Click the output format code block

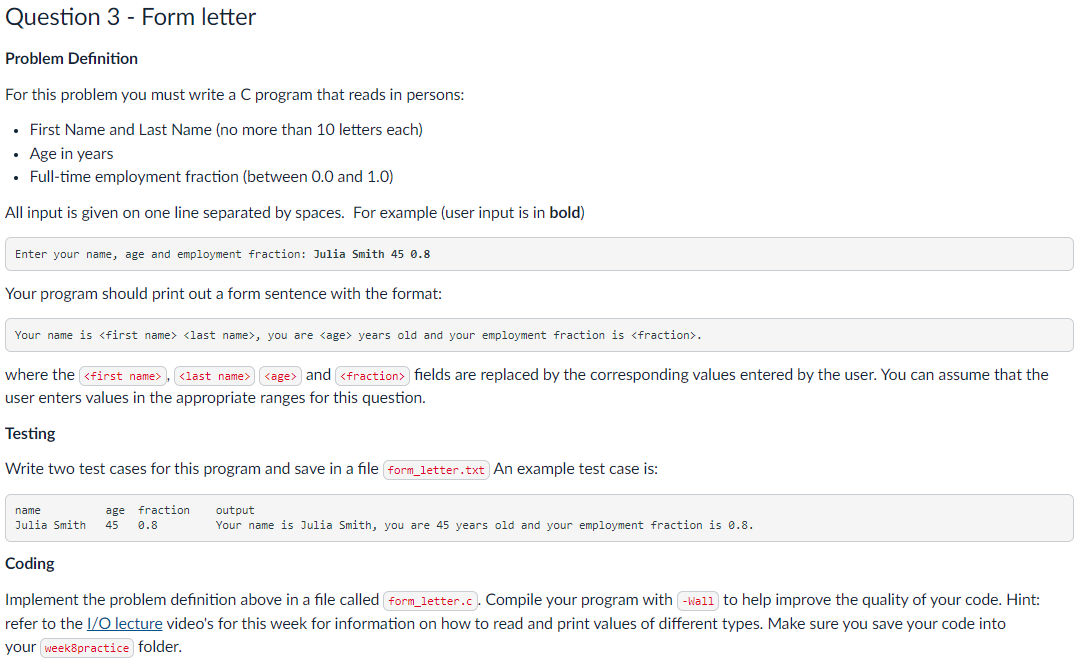[x=539, y=335]
